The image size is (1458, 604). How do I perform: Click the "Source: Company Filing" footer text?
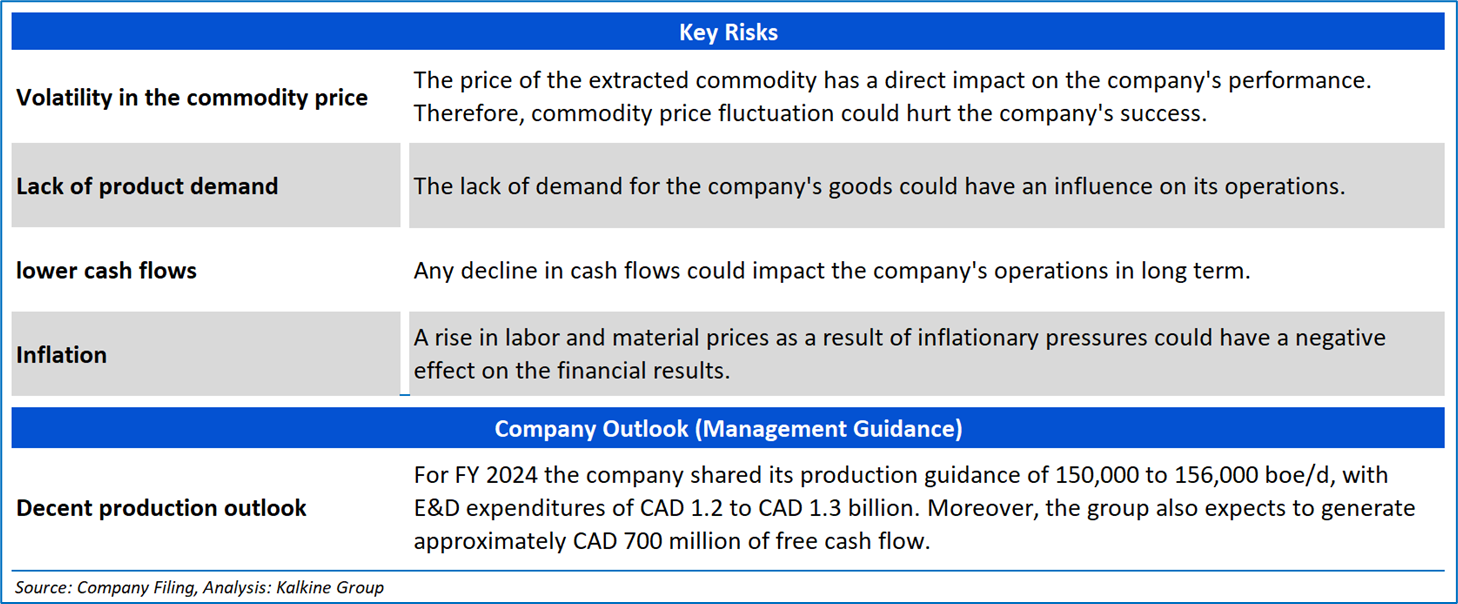[x=105, y=587]
